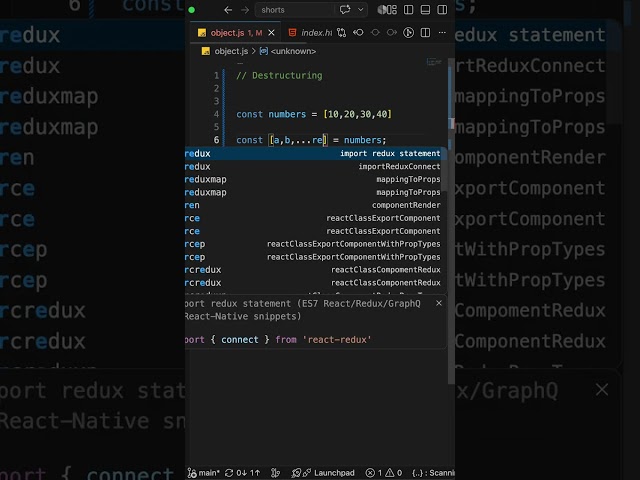Toggle the primary side bar
The height and width of the screenshot is (480, 640).
pos(408,10)
